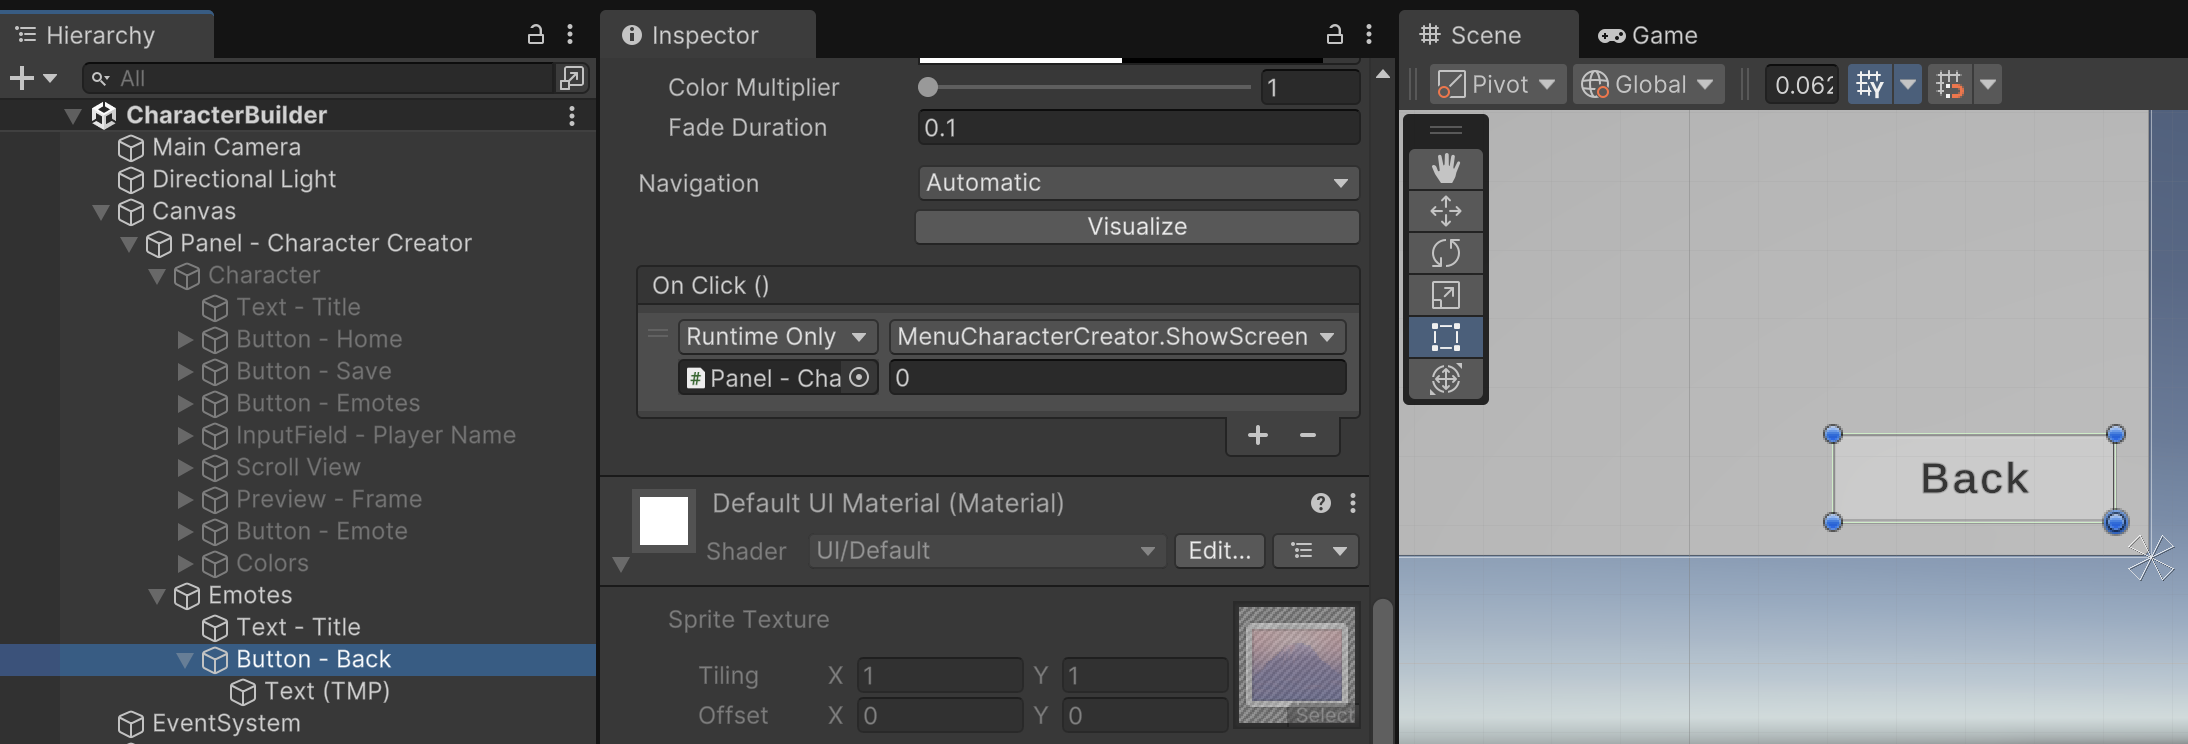Click the material Edit... button
The height and width of the screenshot is (744, 2188).
tap(1219, 551)
